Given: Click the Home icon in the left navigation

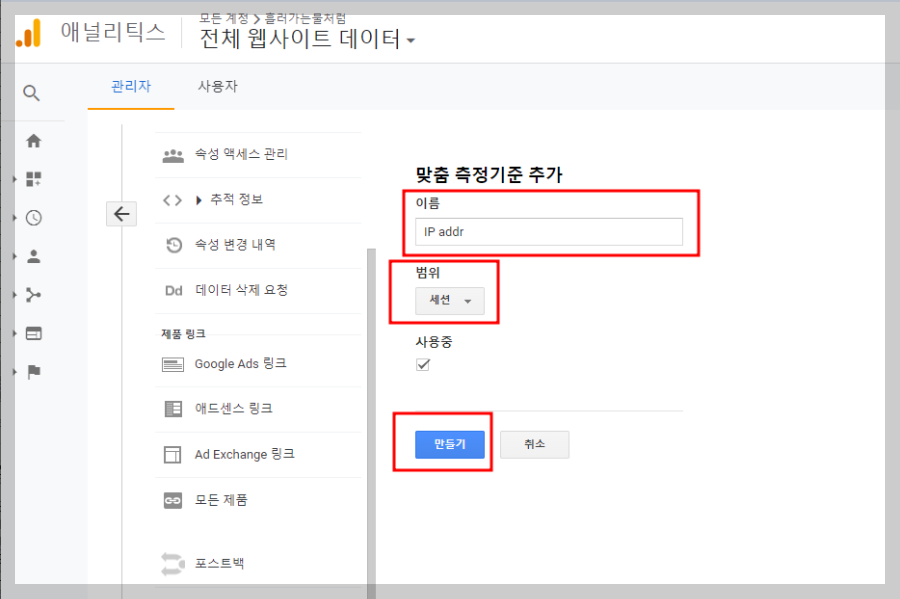Looking at the screenshot, I should 33,140.
